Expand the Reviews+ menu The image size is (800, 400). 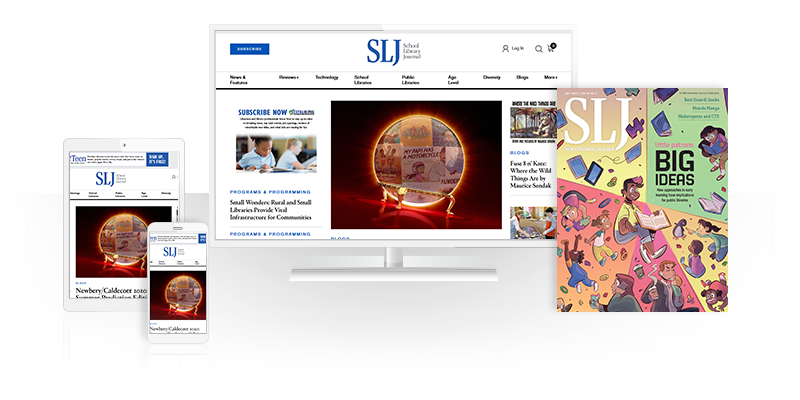click(x=289, y=77)
